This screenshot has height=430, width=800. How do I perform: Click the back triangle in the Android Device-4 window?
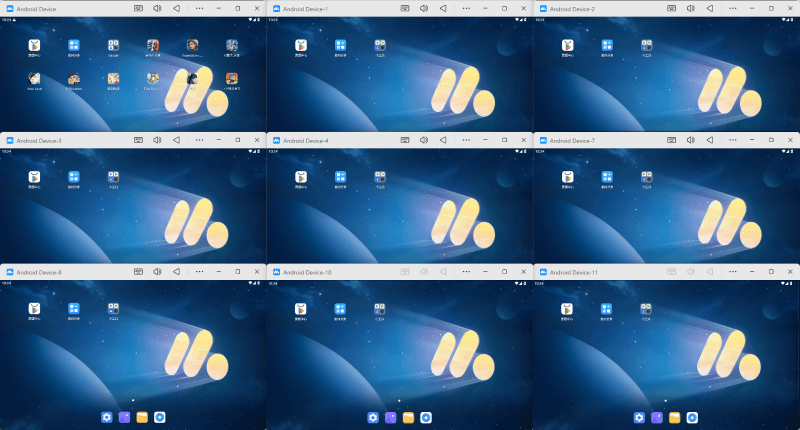pos(443,140)
